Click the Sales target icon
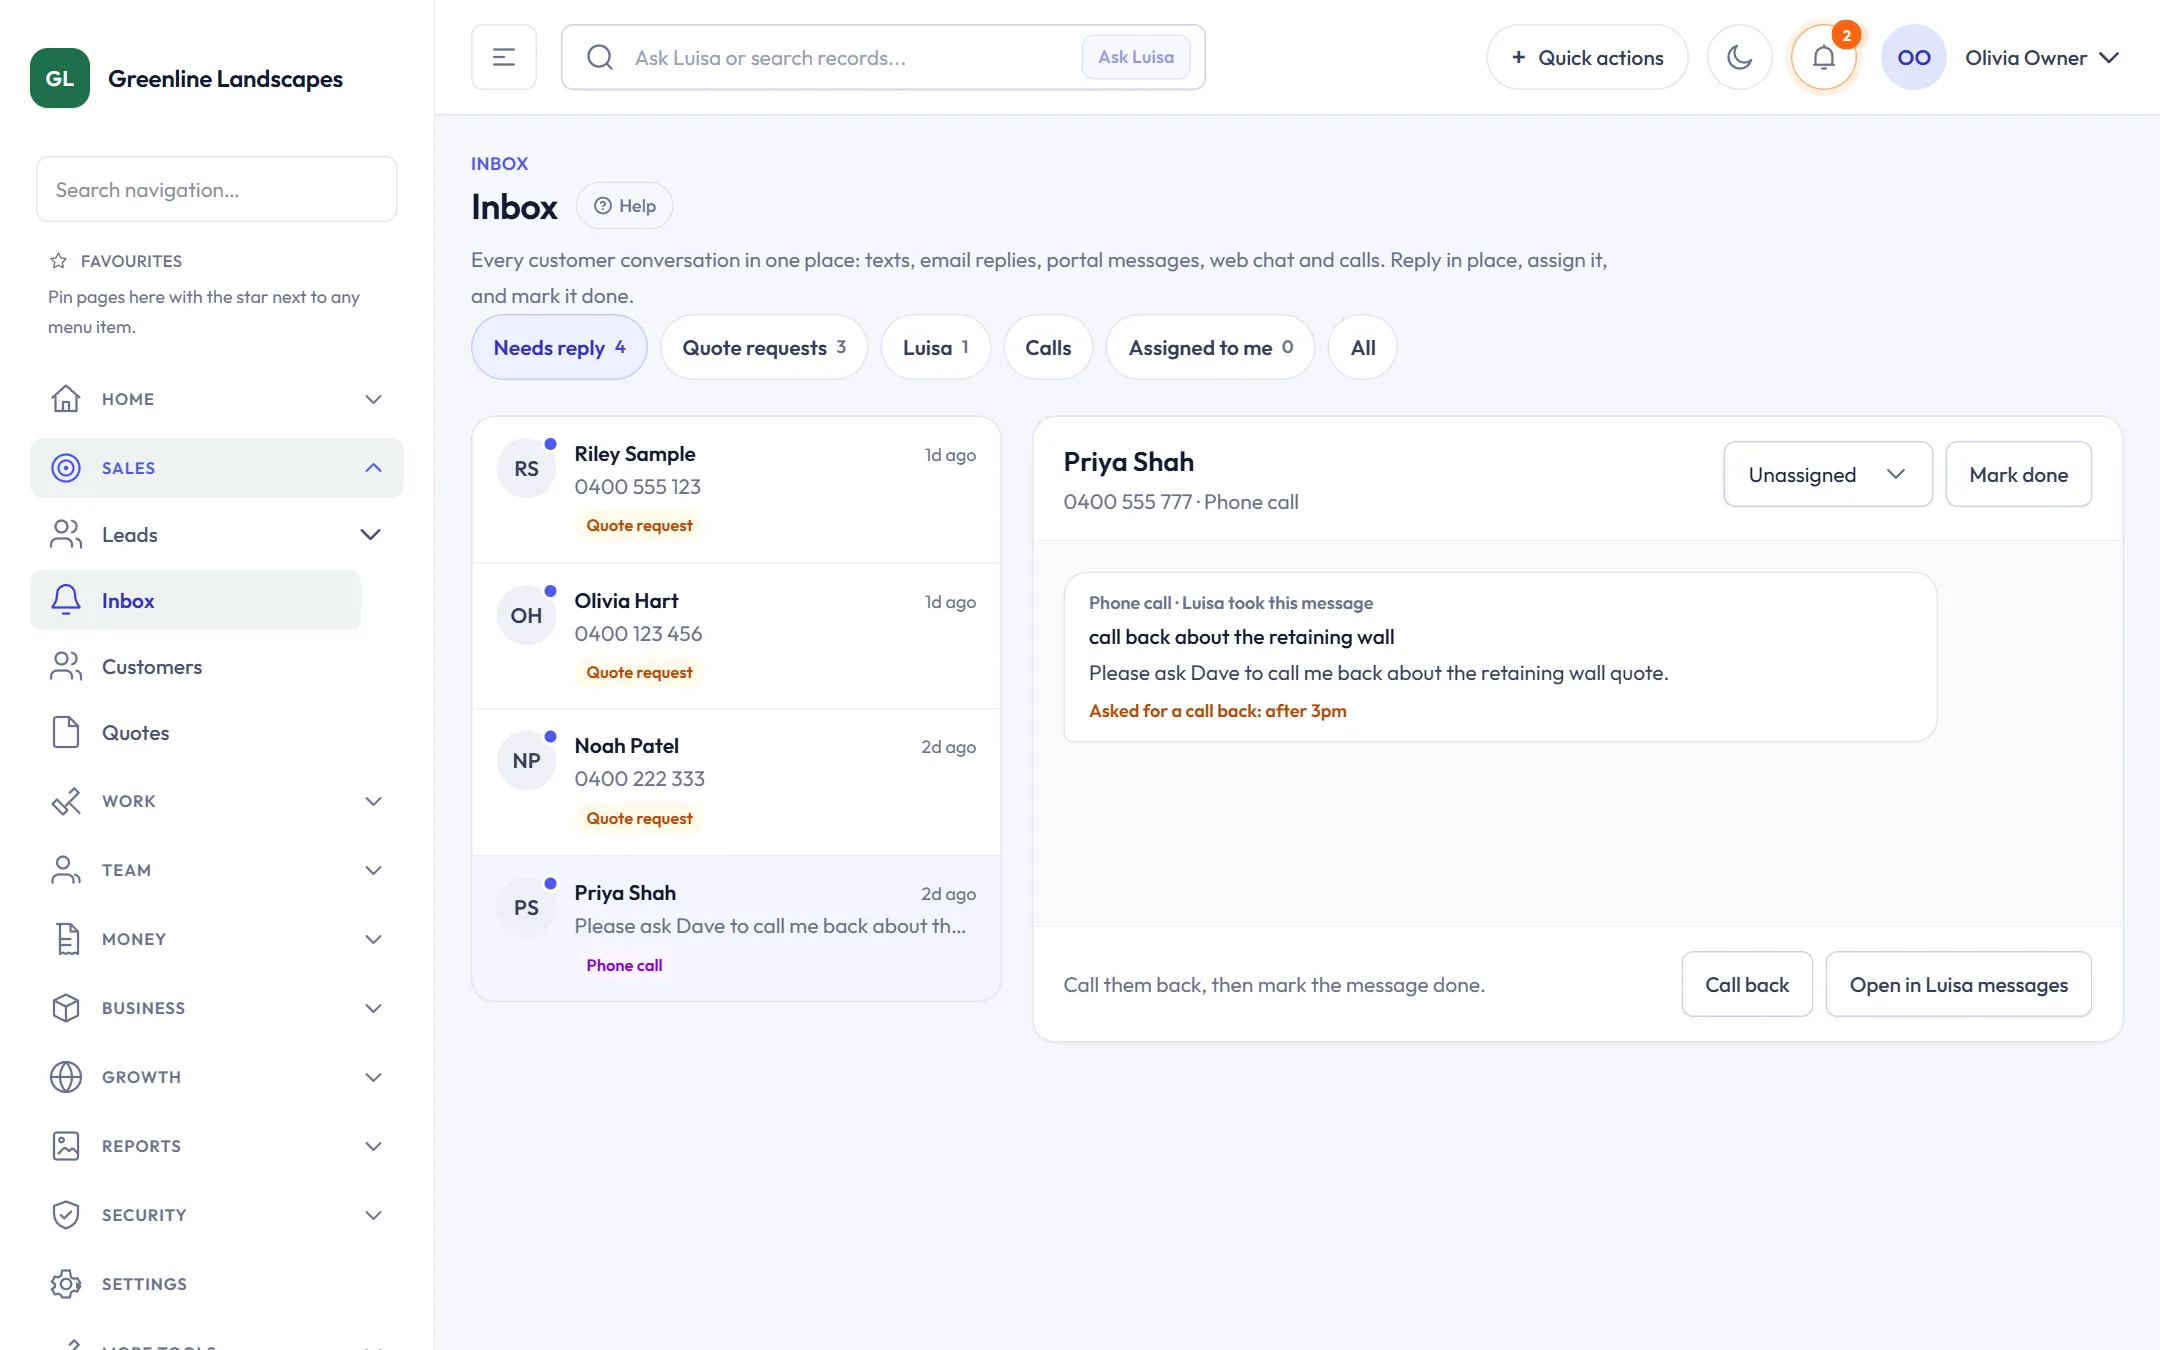Viewport: 2160px width, 1350px height. pos(66,468)
